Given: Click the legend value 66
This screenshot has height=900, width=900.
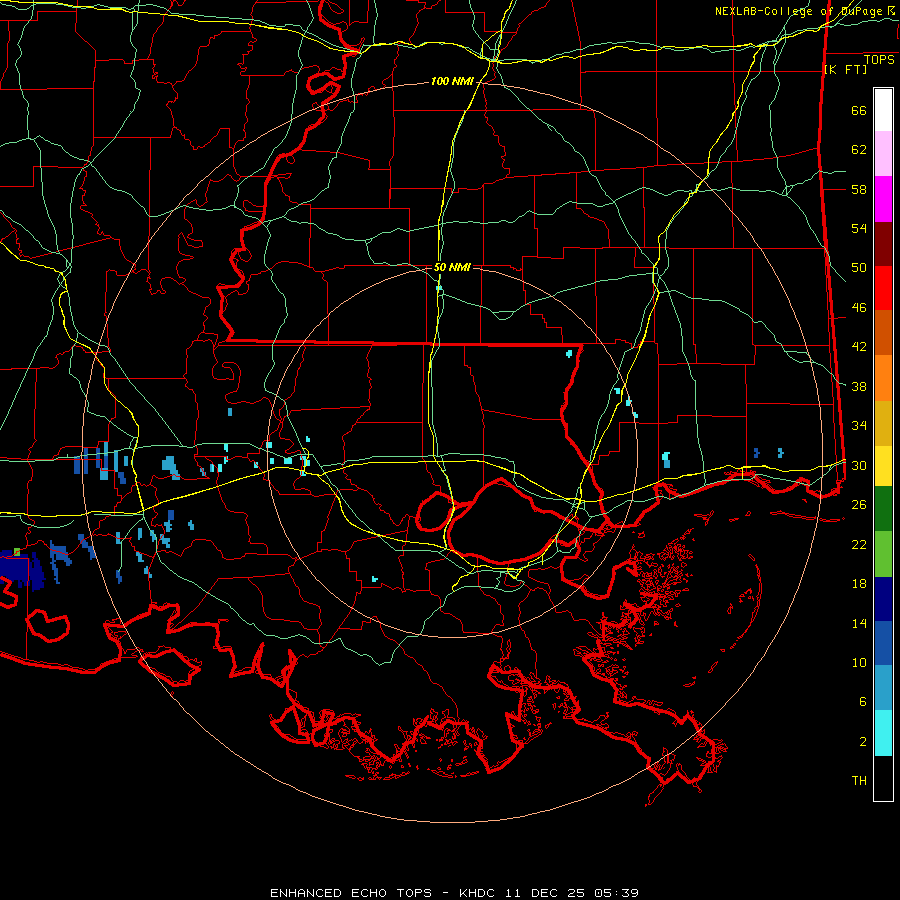Looking at the screenshot, I should (x=859, y=111).
